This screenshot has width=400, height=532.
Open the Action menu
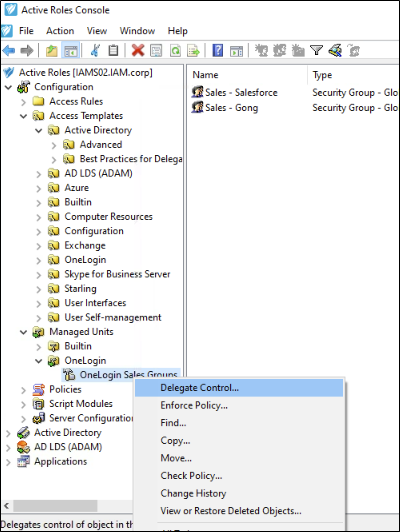pyautogui.click(x=60, y=31)
